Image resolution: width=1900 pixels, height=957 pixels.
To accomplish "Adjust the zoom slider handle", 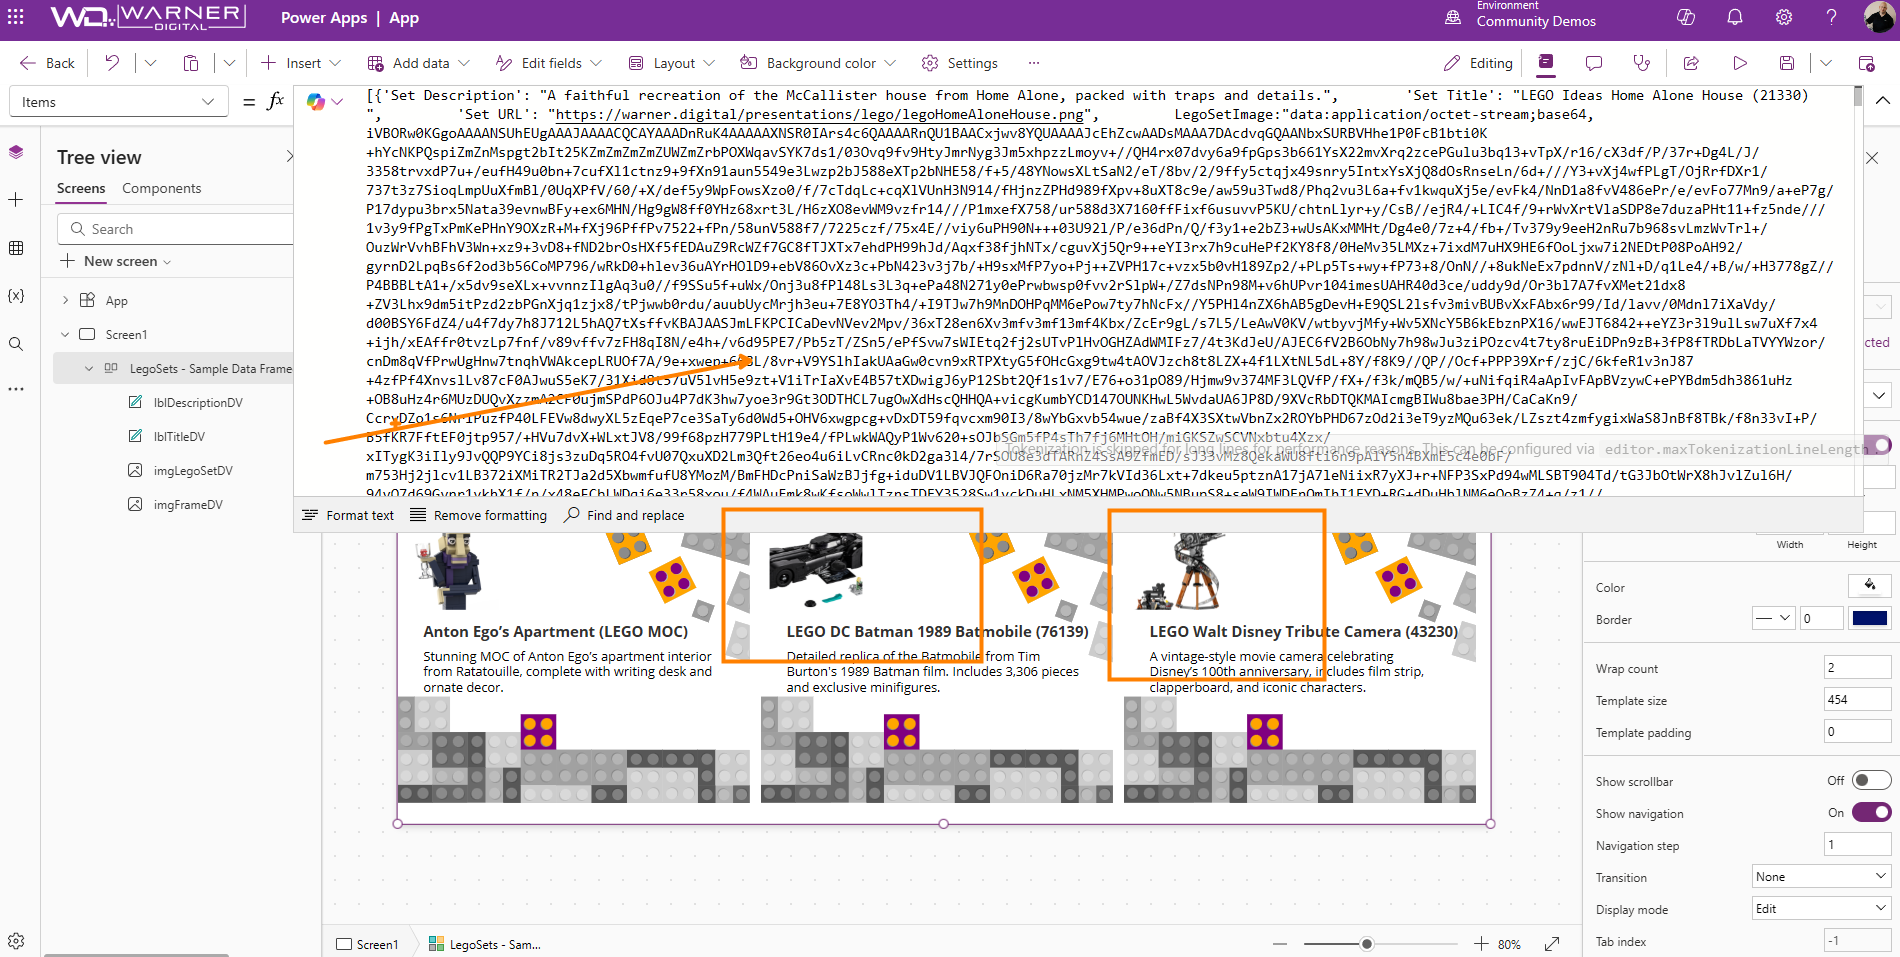I will [1367, 944].
